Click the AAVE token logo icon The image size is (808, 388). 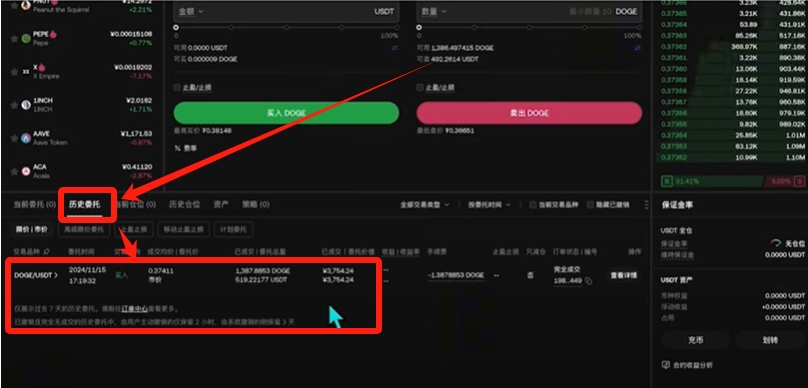tap(26, 138)
